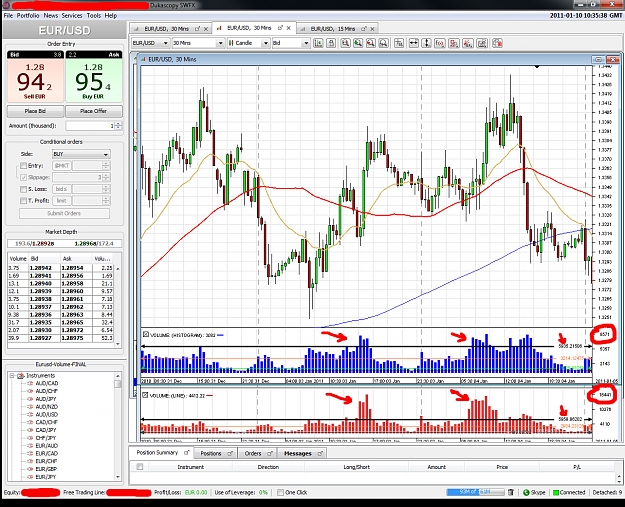Enable the T. Profit checkbox

(x=24, y=200)
